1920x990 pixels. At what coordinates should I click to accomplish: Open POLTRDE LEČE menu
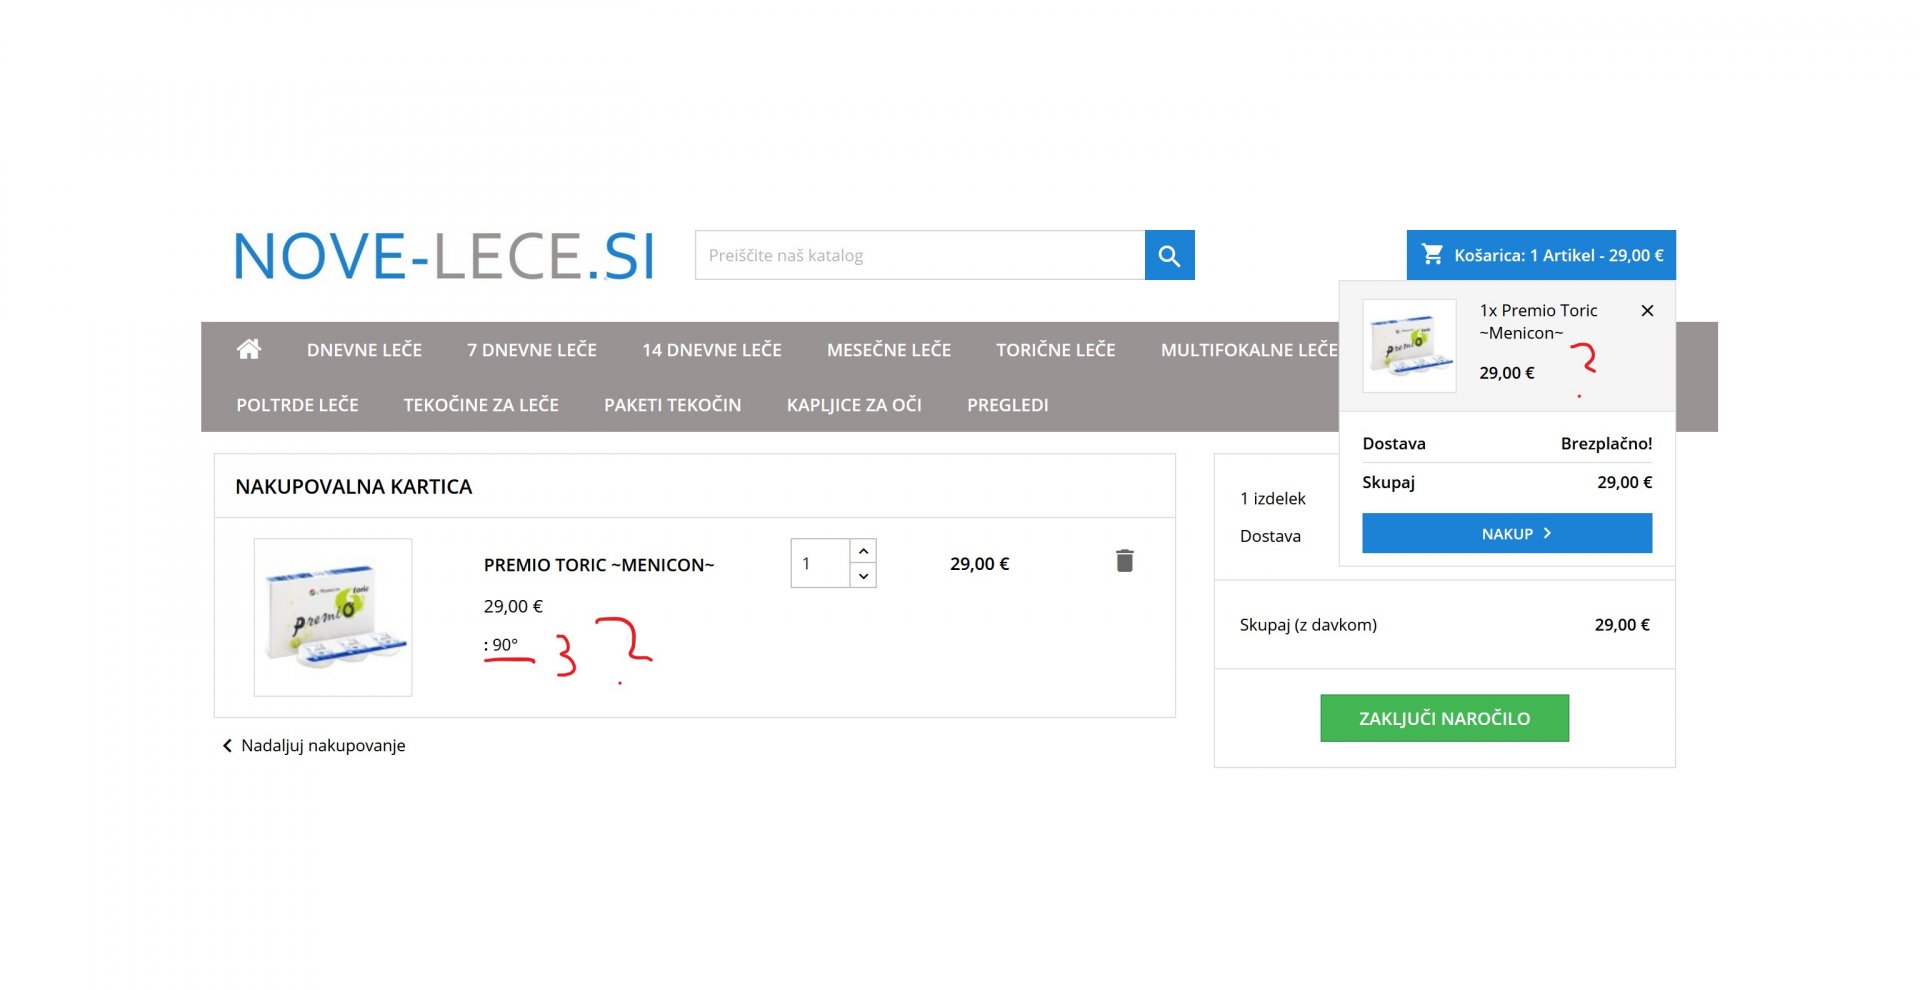[297, 405]
